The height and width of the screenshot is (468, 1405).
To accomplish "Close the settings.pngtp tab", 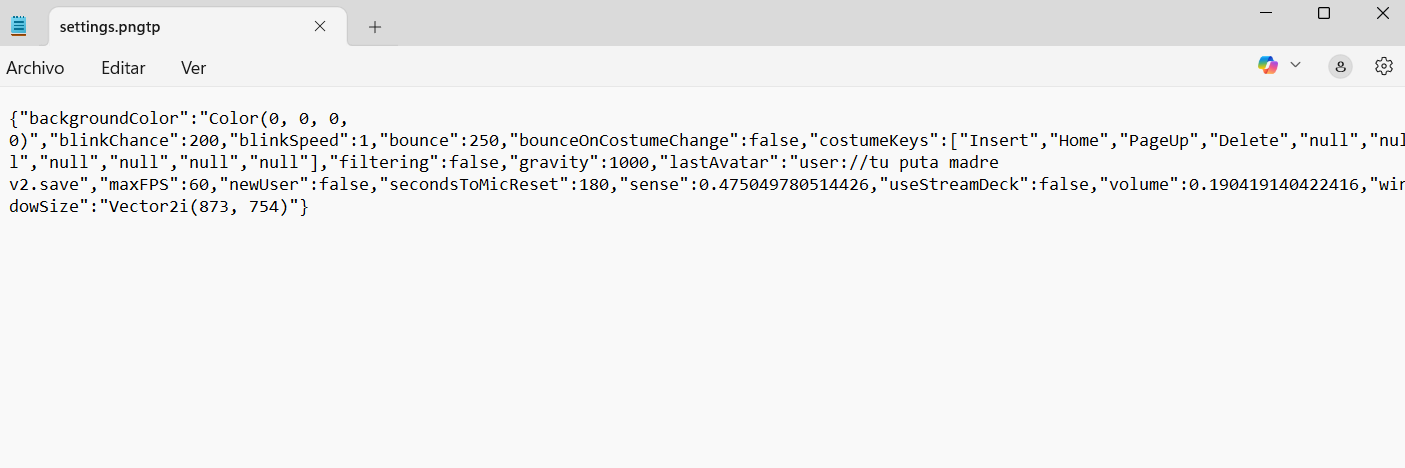I will click(x=320, y=26).
